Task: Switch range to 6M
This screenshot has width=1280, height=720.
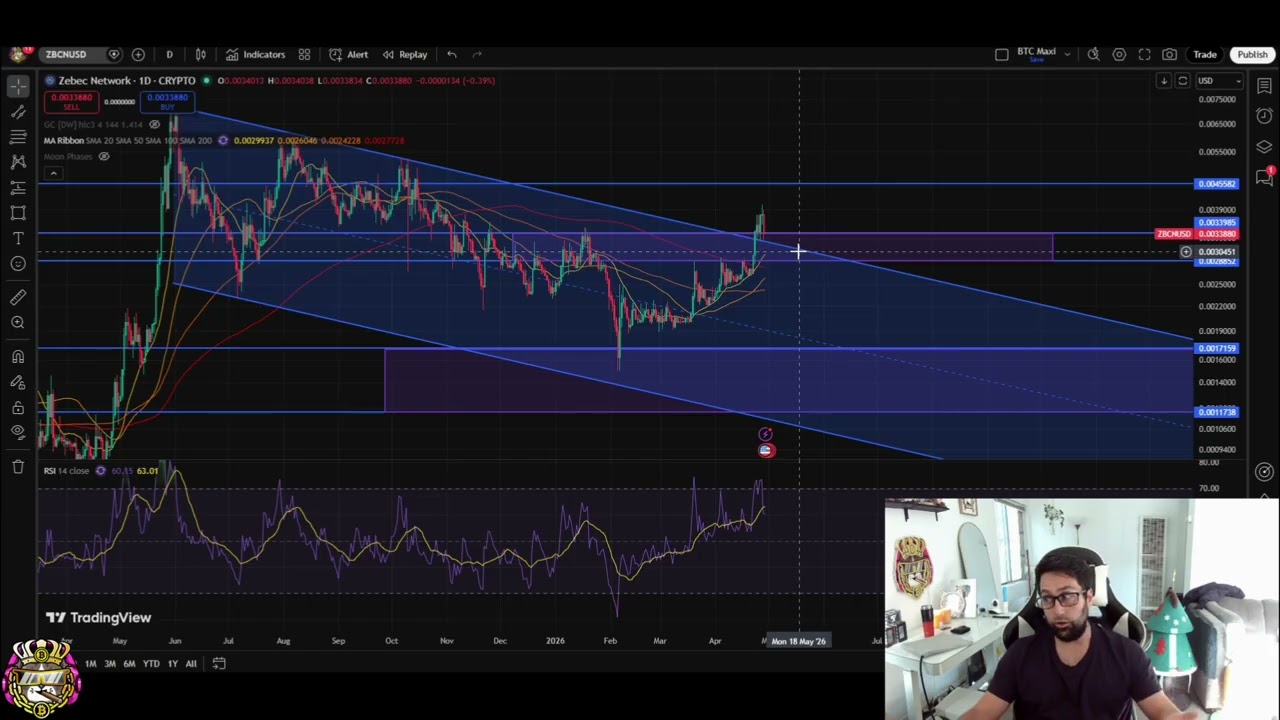Action: [129, 663]
